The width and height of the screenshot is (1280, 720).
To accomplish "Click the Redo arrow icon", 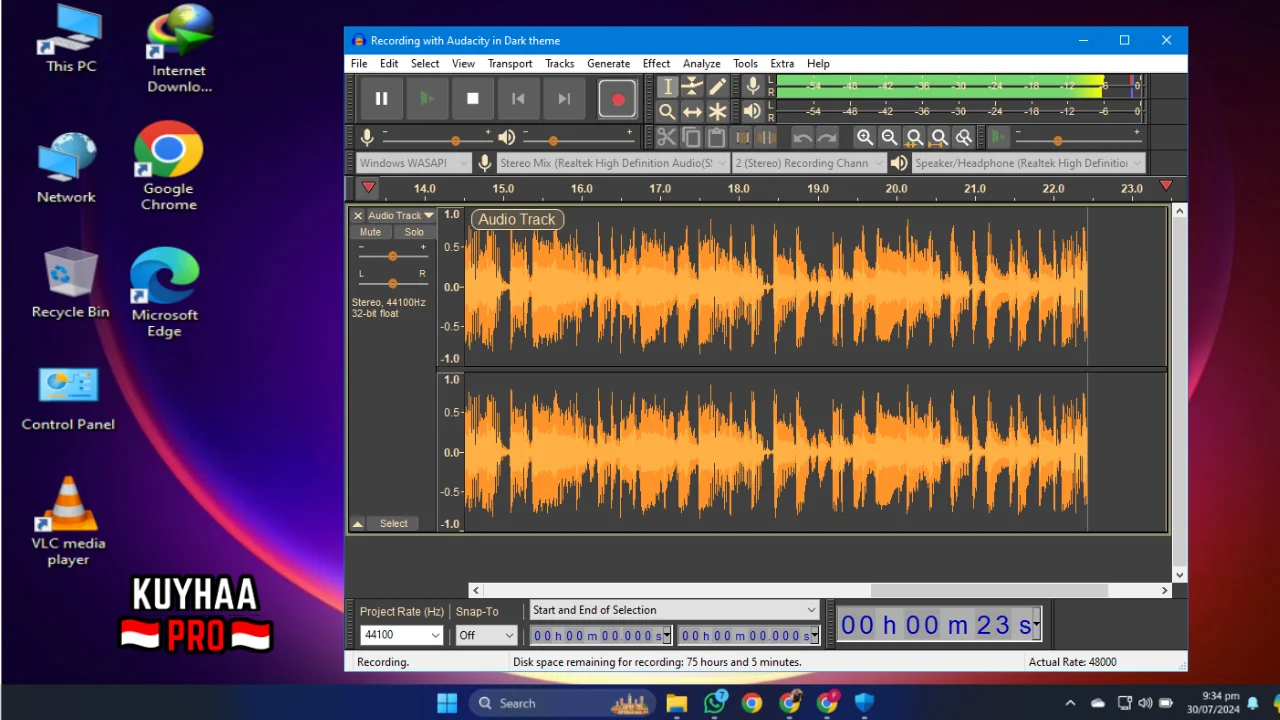I will [x=827, y=137].
